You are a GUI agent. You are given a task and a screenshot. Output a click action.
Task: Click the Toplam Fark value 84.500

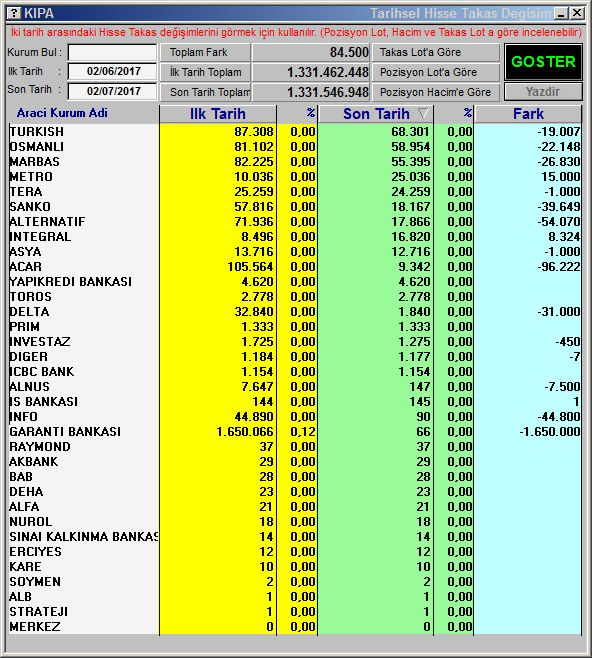349,52
